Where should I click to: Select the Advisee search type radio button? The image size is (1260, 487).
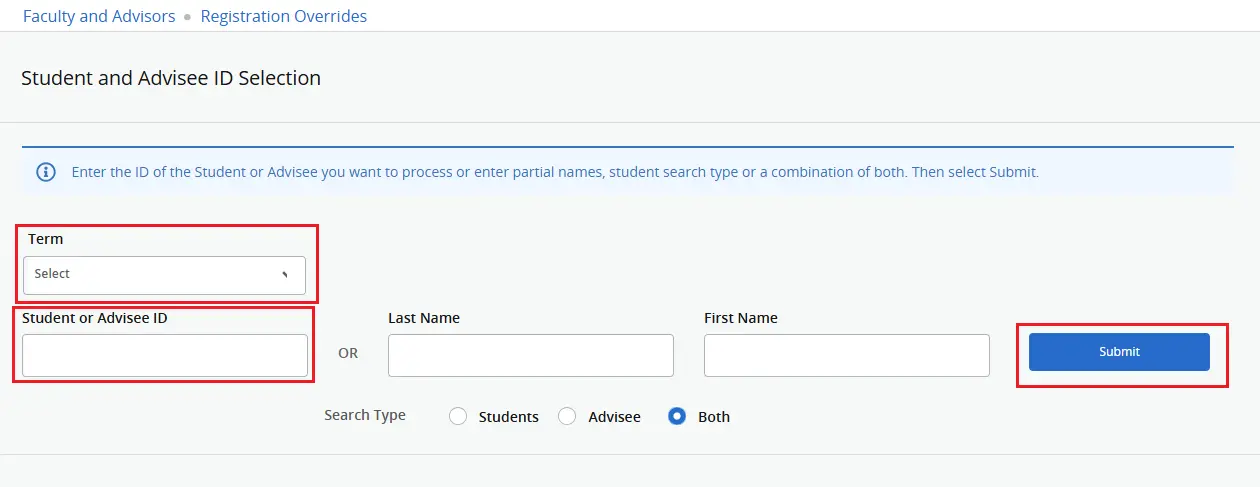(567, 417)
